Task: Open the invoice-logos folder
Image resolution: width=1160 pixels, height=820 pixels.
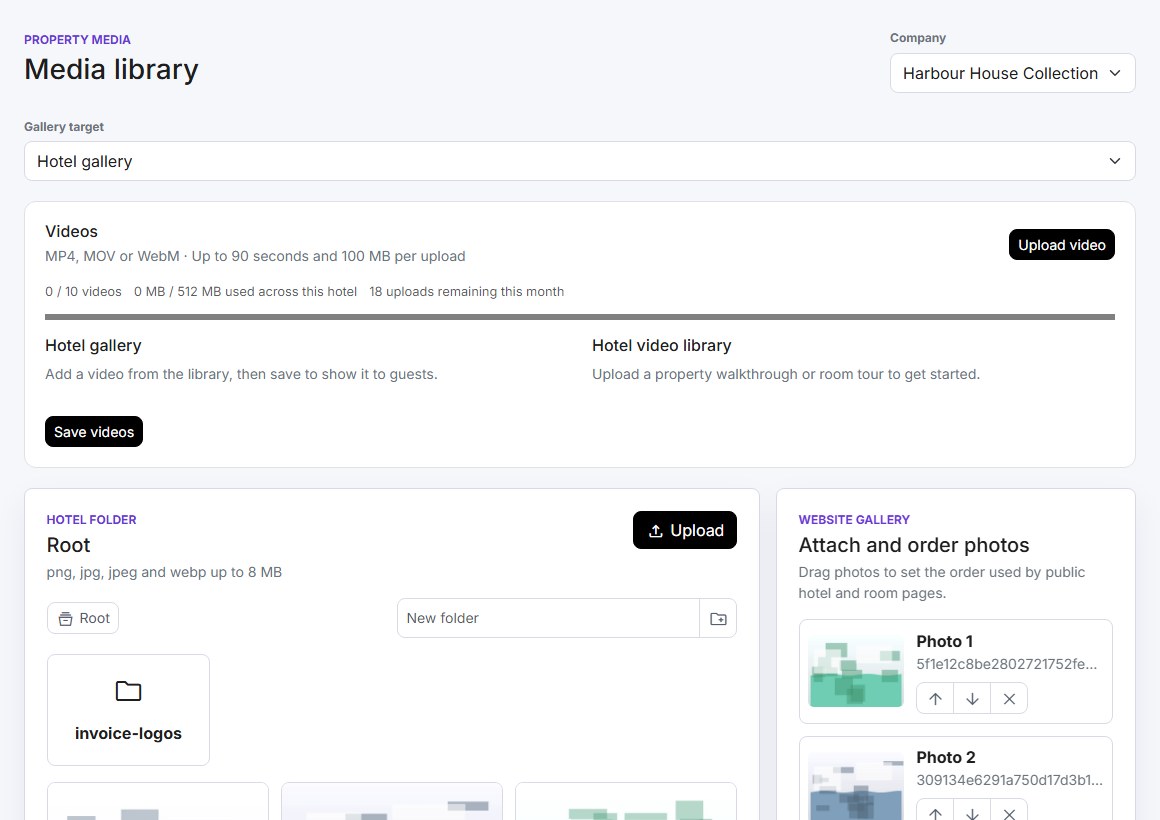Action: click(128, 710)
